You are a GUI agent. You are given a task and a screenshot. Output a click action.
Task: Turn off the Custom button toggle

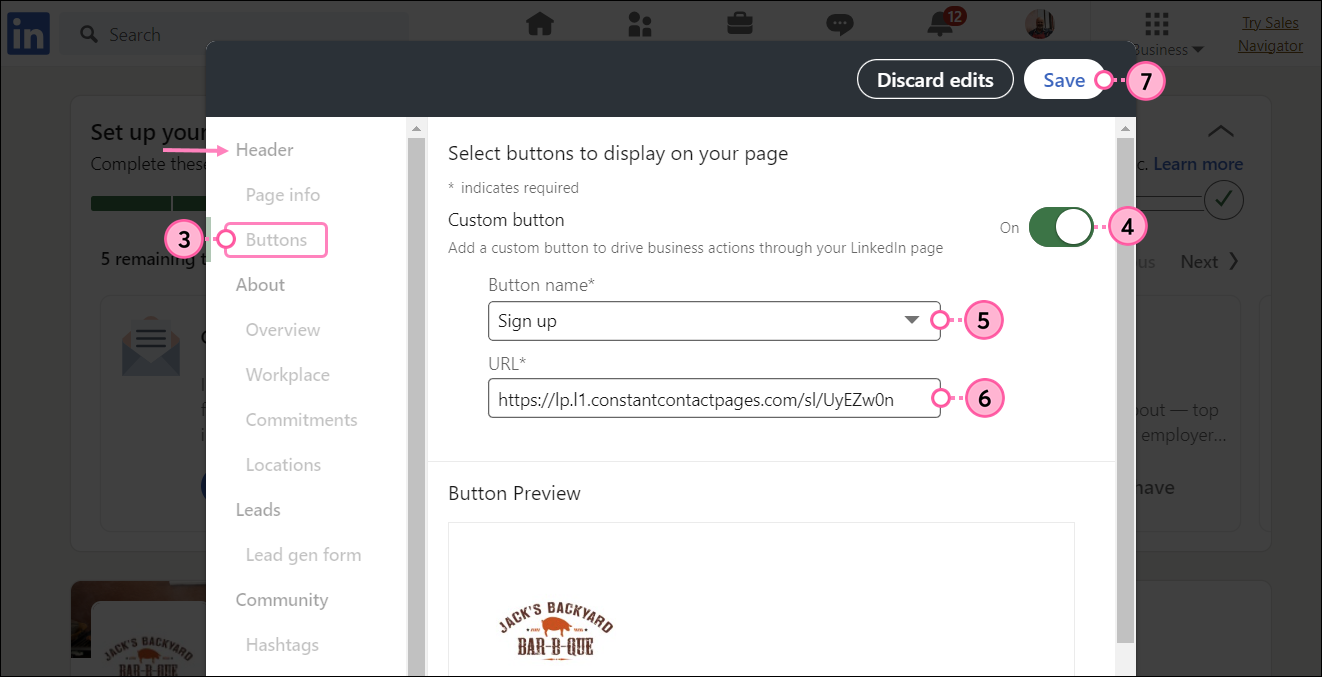[1061, 227]
